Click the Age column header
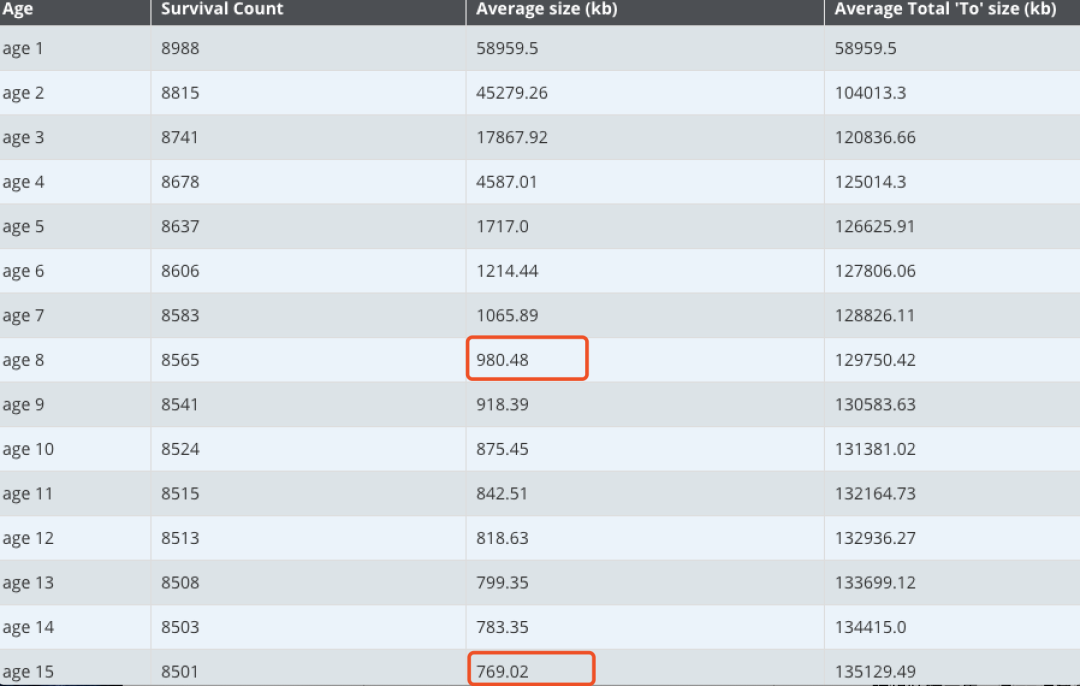The width and height of the screenshot is (1080, 686). point(18,10)
